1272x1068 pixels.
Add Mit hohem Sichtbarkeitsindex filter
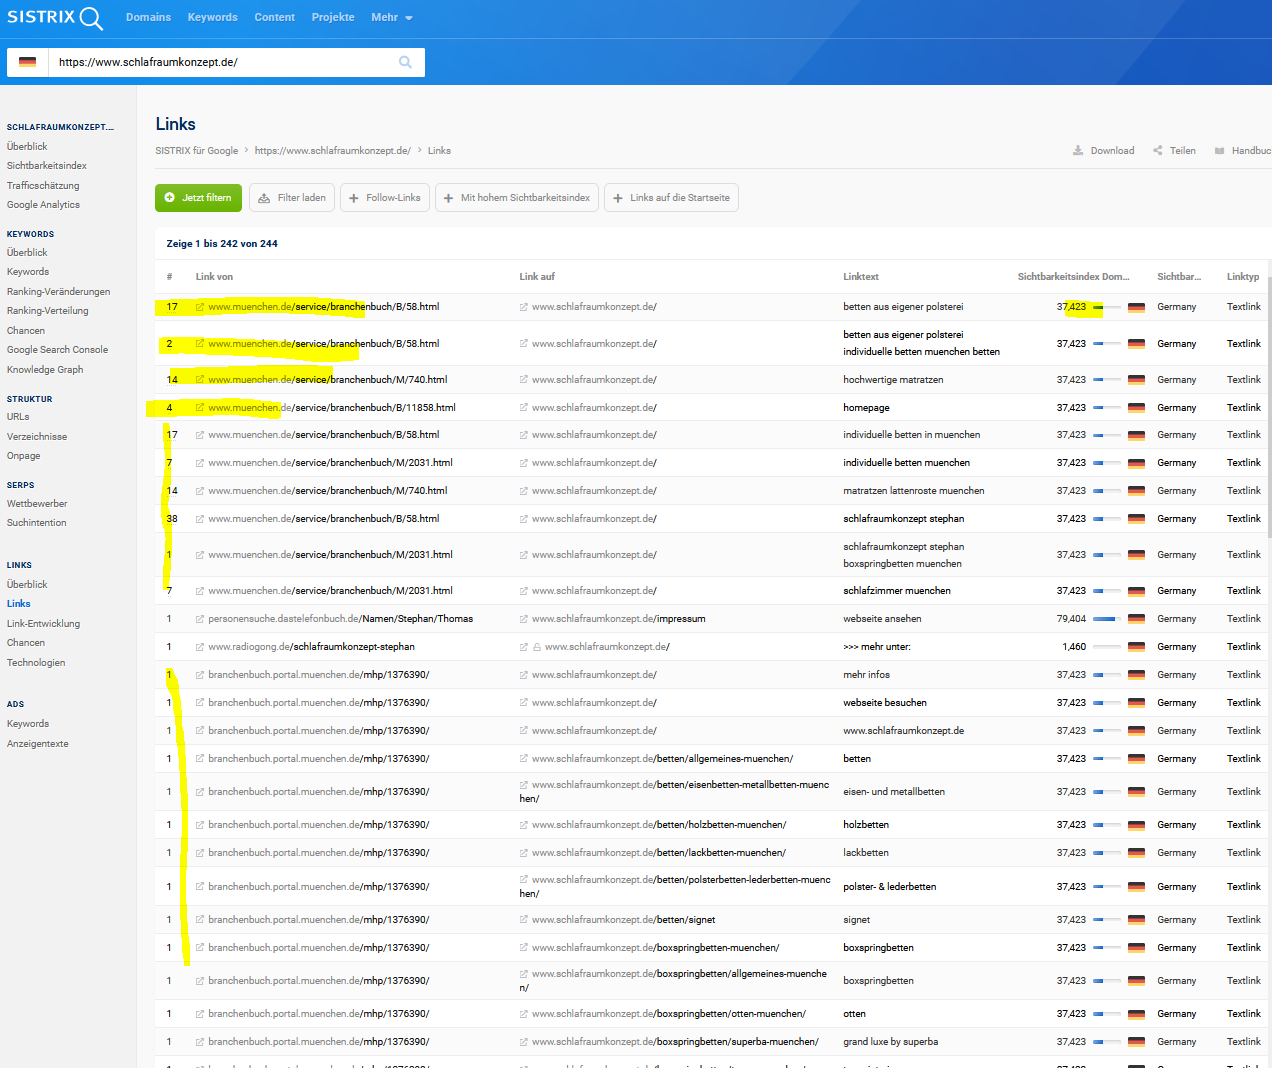[x=516, y=198]
